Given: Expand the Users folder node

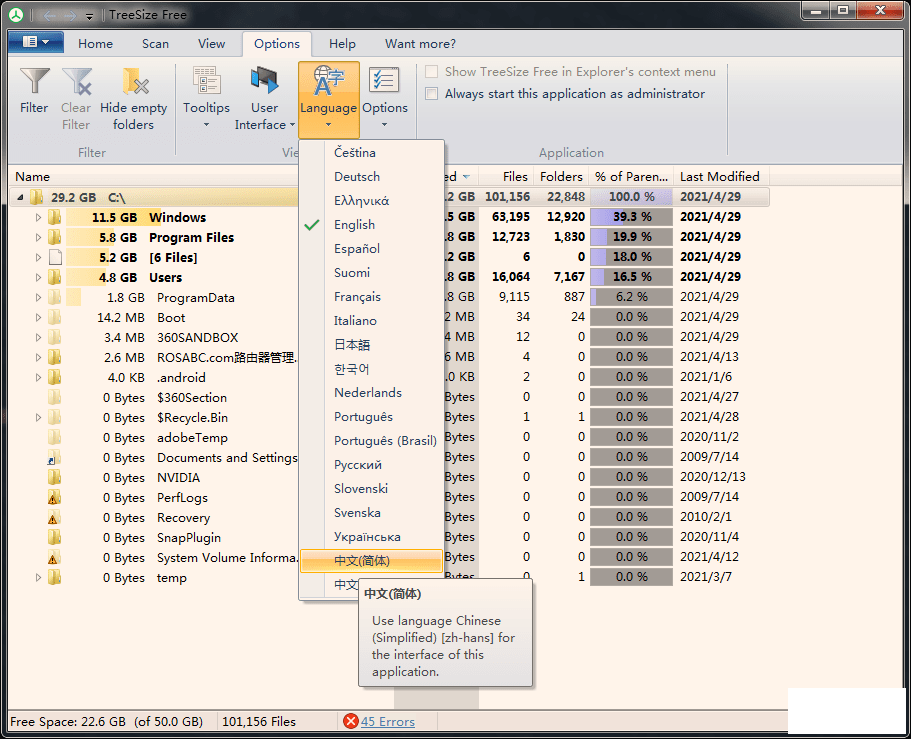Looking at the screenshot, I should pyautogui.click(x=38, y=277).
